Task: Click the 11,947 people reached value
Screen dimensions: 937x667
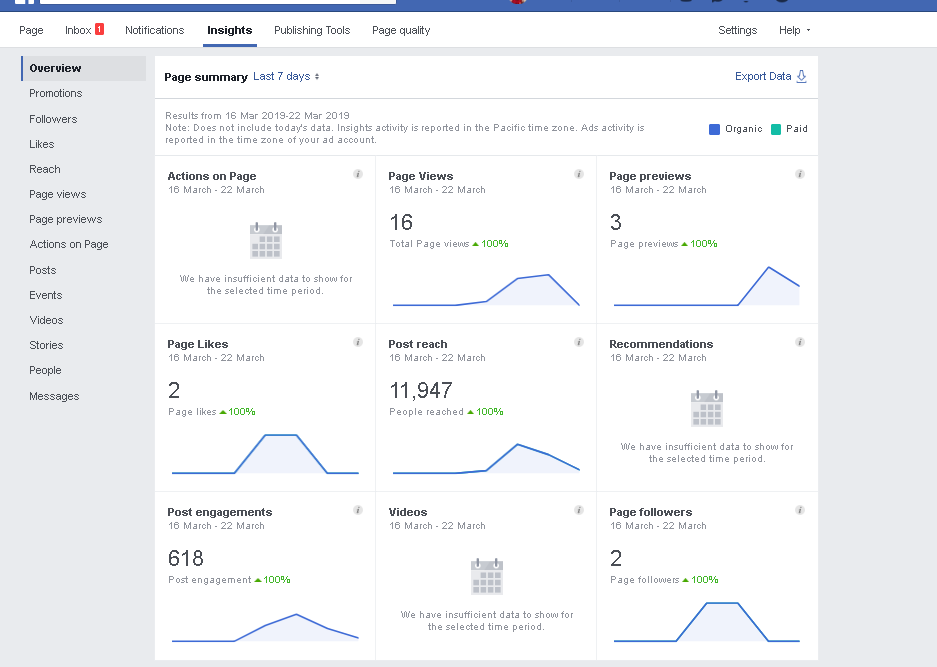Action: pyautogui.click(x=421, y=390)
